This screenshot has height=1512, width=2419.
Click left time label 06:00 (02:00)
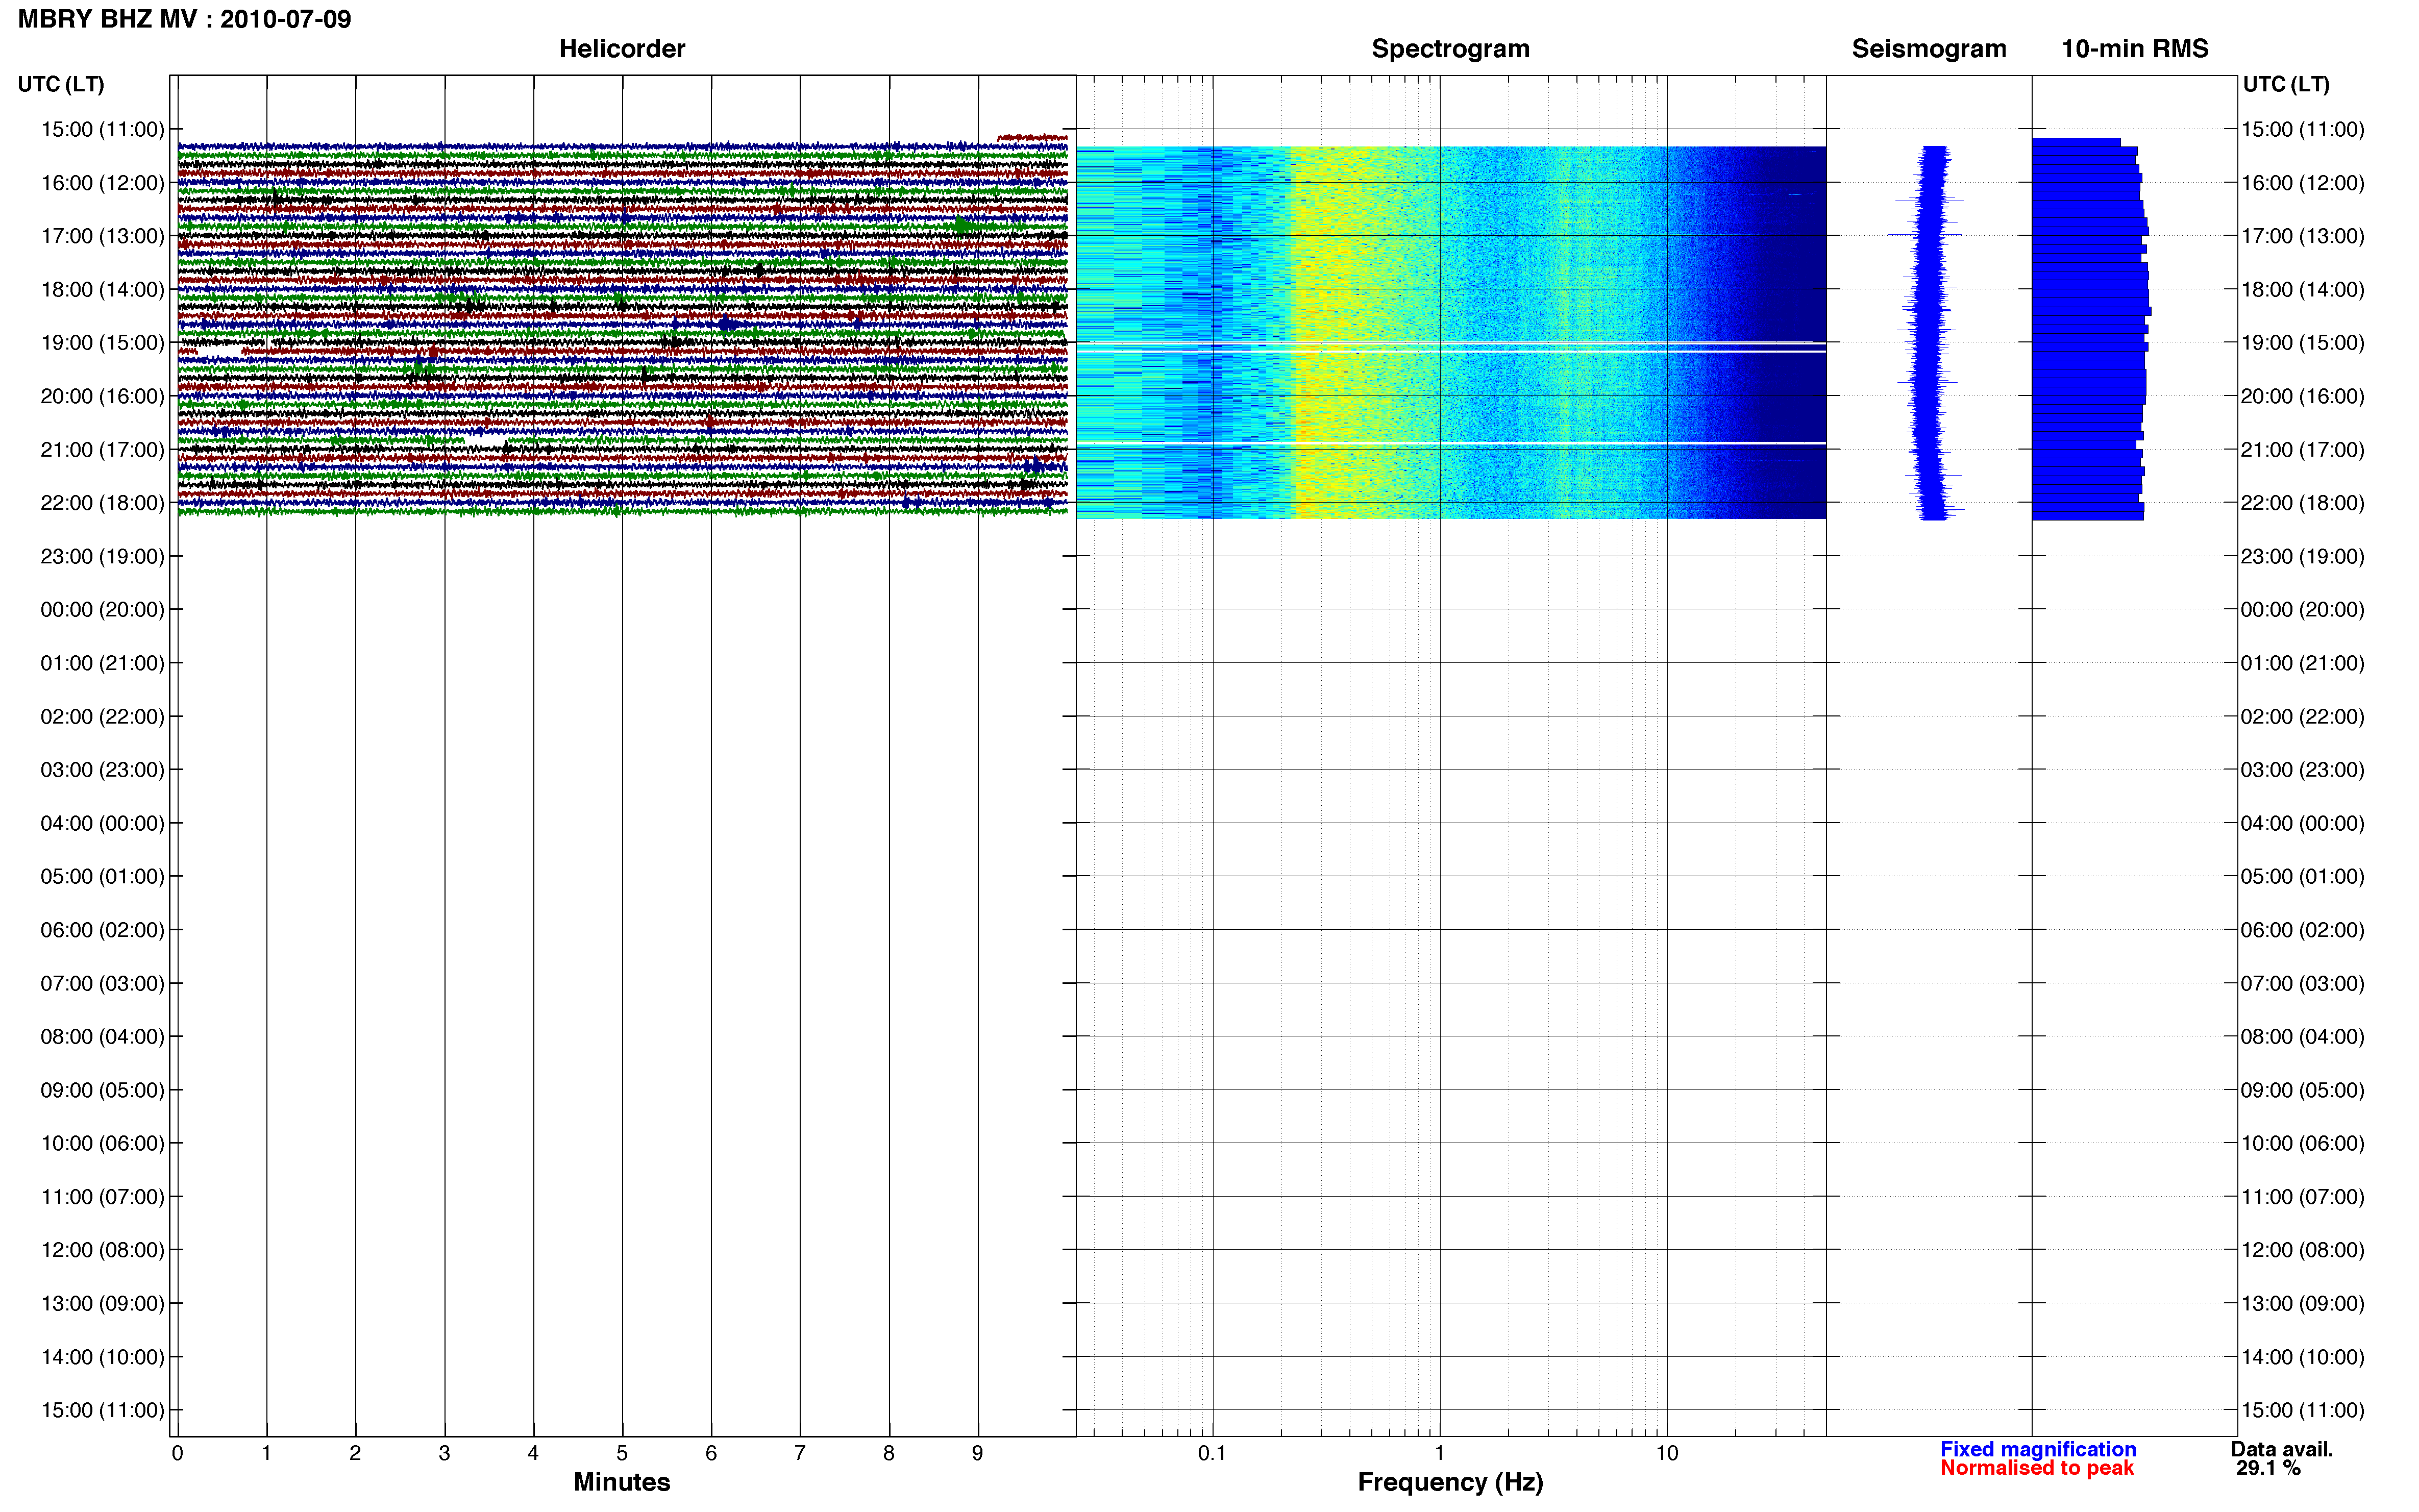pos(102,930)
